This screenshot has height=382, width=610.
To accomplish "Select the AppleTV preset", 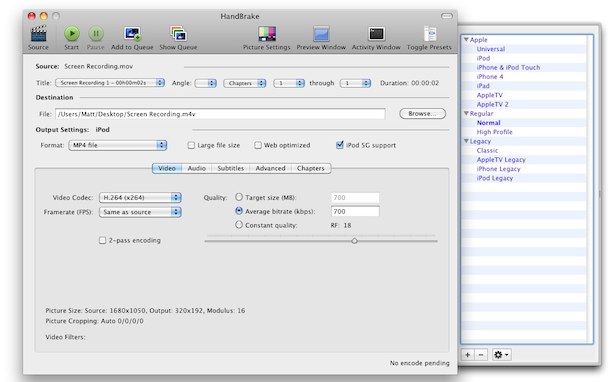I will point(489,95).
